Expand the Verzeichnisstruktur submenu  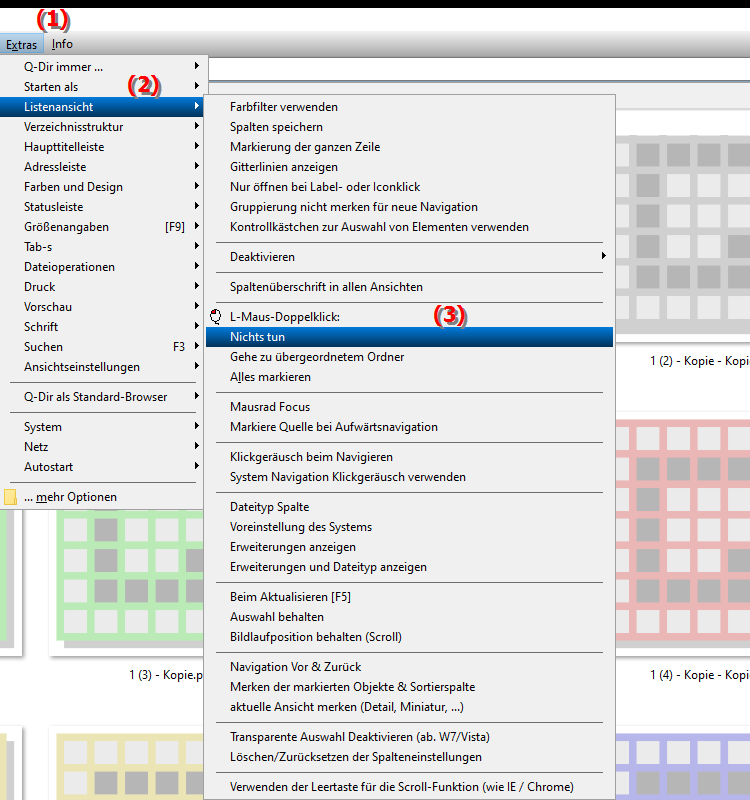[102, 127]
